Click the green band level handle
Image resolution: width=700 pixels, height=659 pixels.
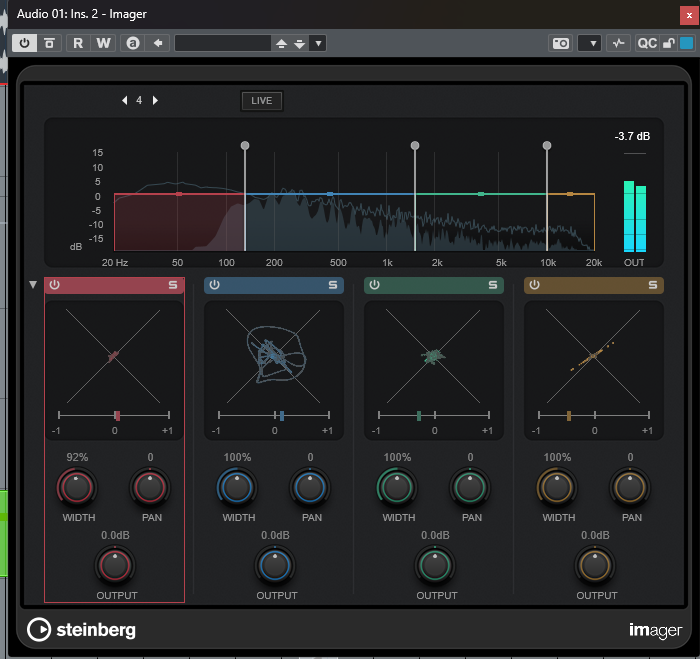[x=481, y=194]
